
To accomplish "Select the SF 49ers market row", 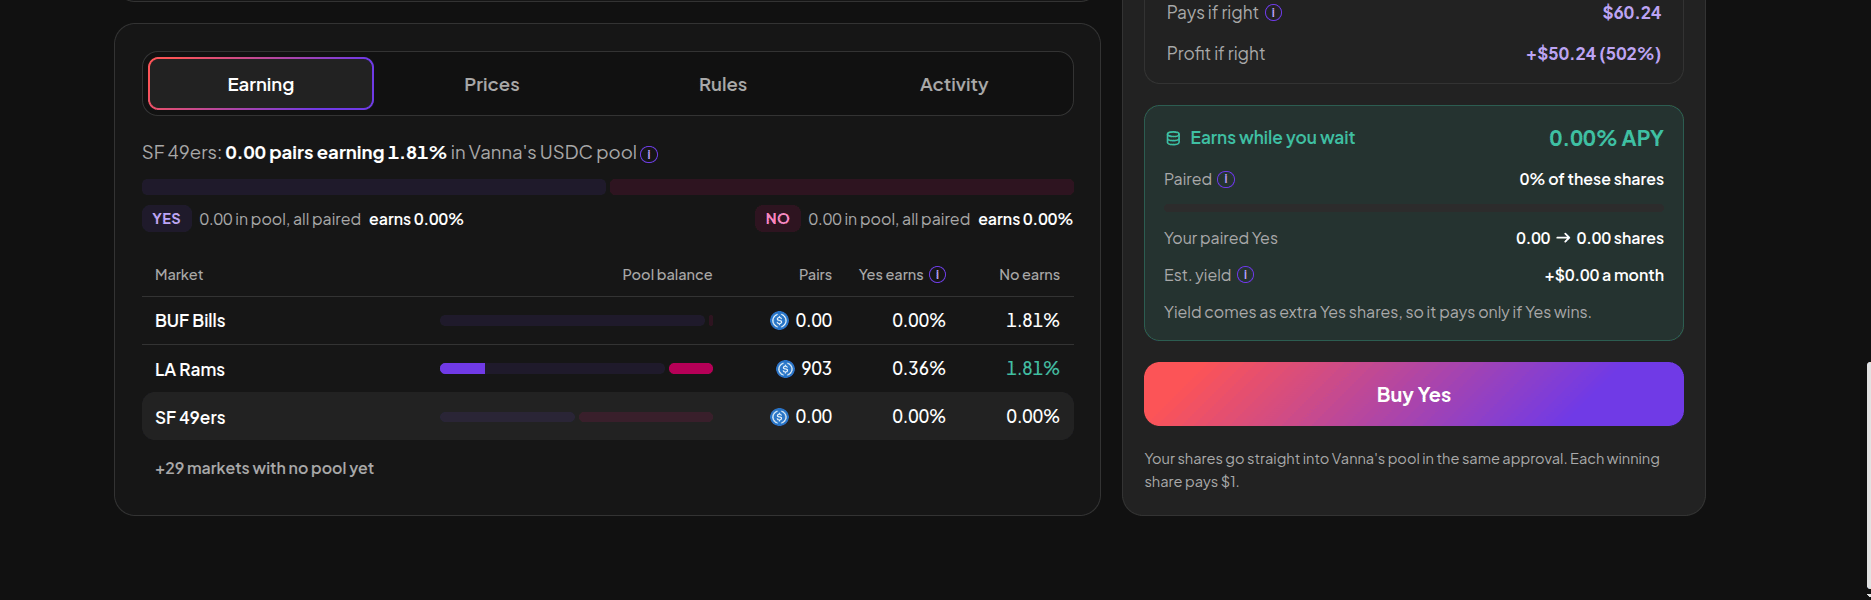I will click(x=608, y=417).
